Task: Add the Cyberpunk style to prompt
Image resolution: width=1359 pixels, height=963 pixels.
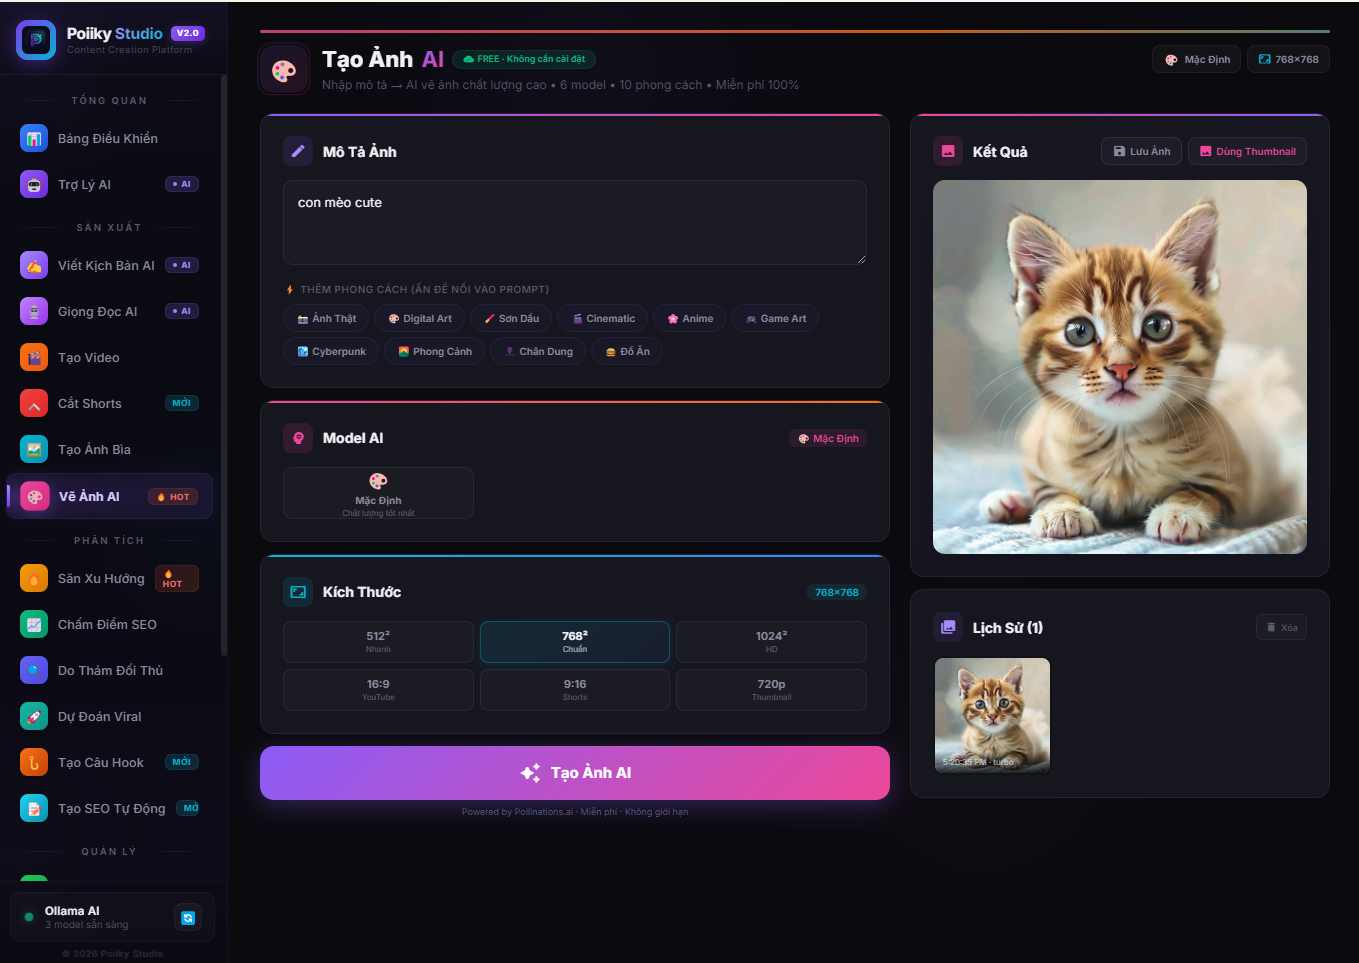Action: pyautogui.click(x=331, y=351)
